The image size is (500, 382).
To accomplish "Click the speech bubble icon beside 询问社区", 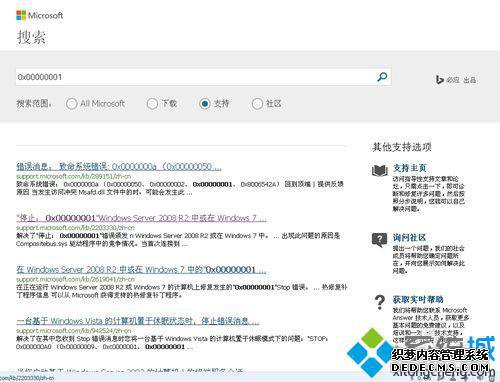I will tap(379, 240).
